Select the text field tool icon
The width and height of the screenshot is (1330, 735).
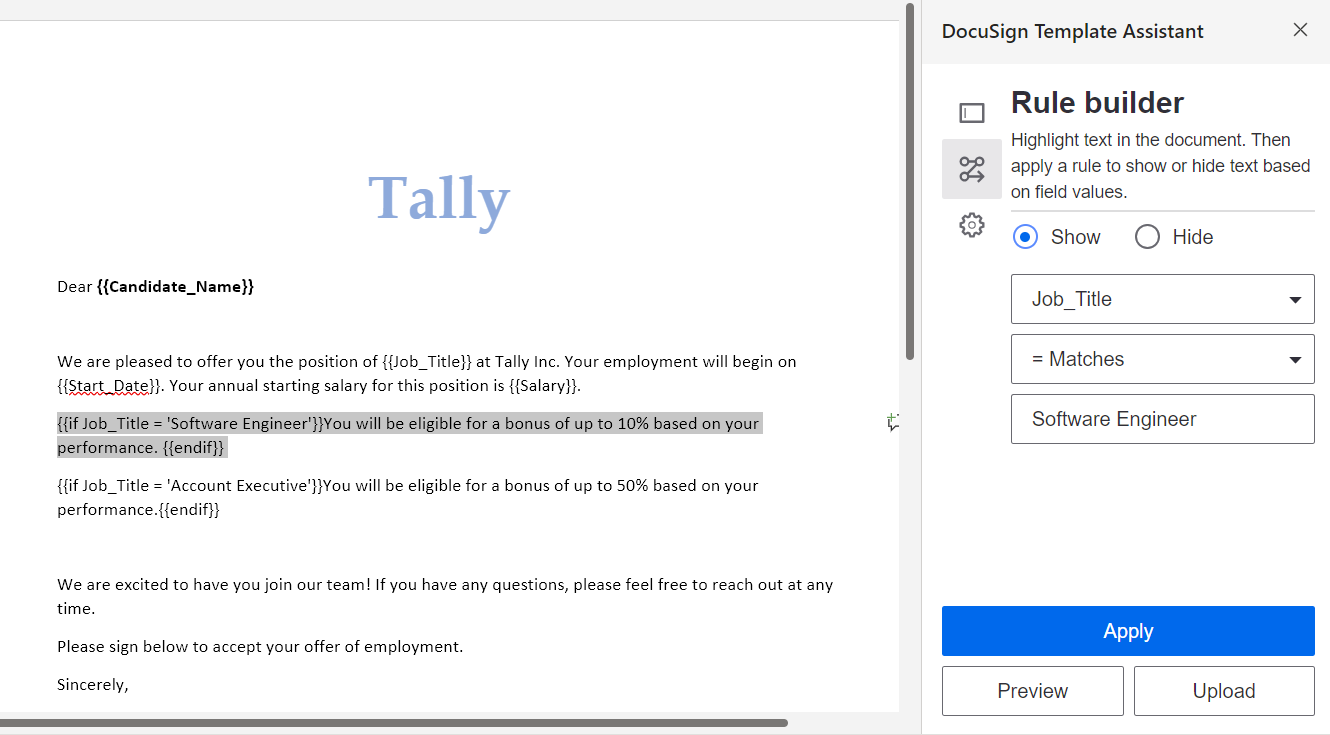pyautogui.click(x=971, y=112)
